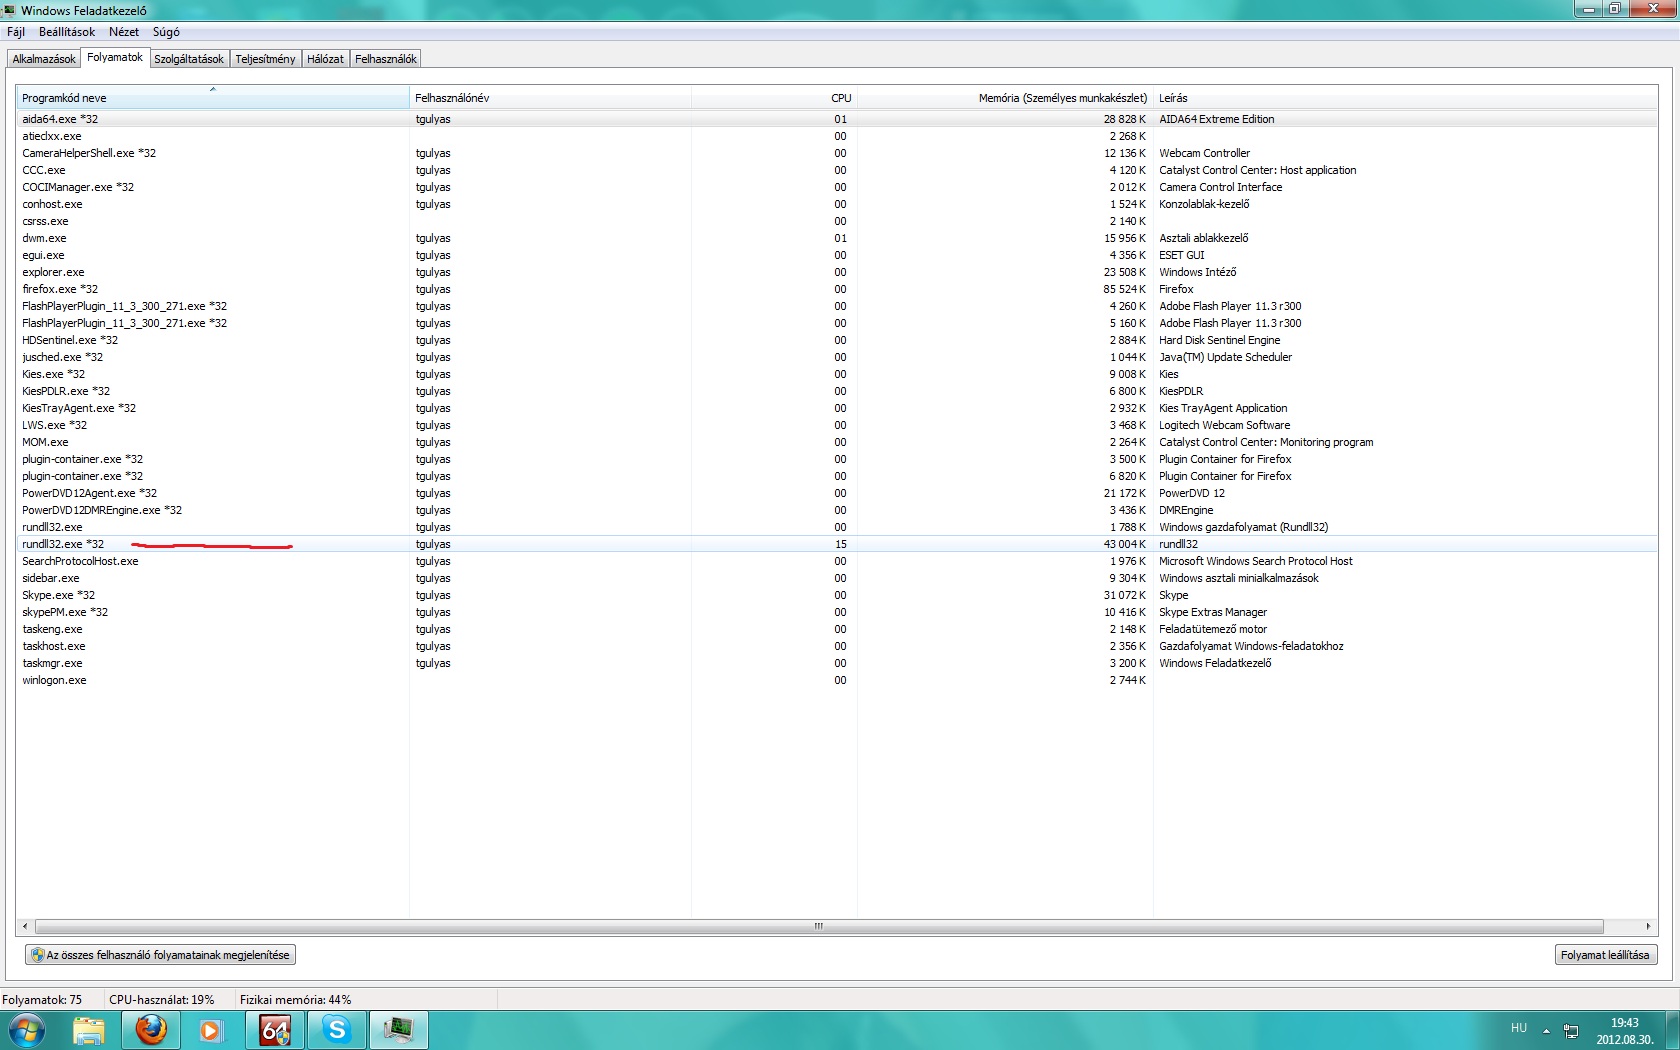
Task: Select the conhost.exe process
Action: [x=836, y=204]
